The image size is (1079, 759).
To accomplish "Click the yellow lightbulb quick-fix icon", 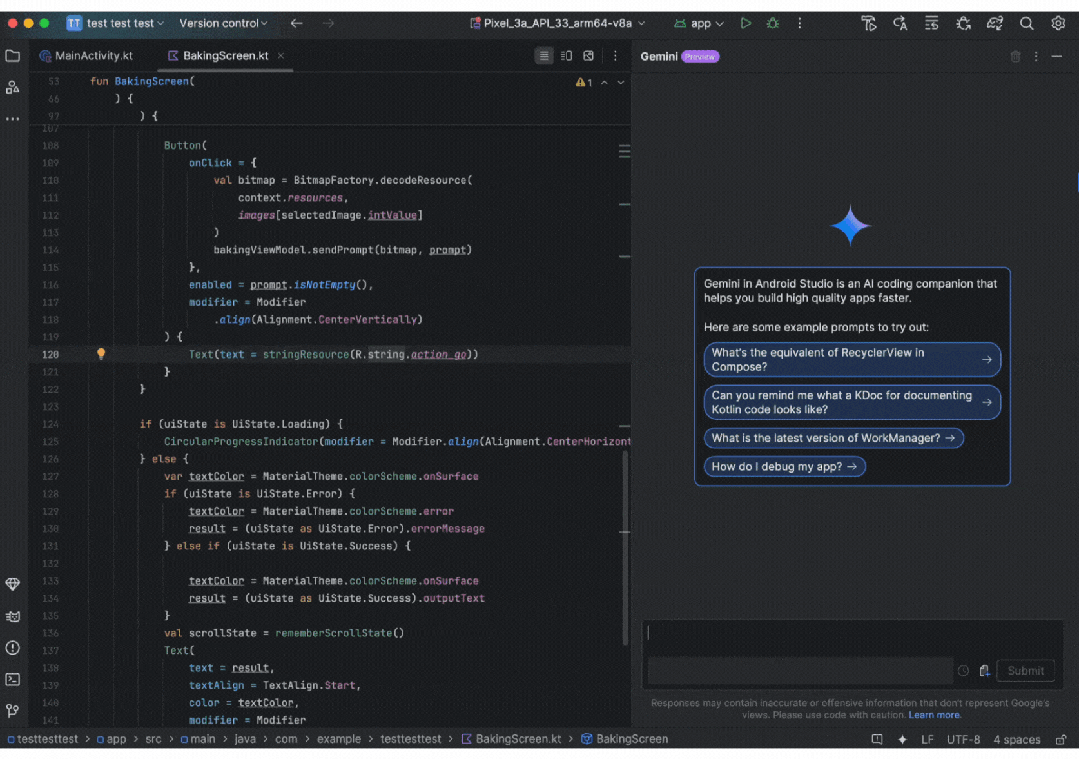I will tap(101, 354).
